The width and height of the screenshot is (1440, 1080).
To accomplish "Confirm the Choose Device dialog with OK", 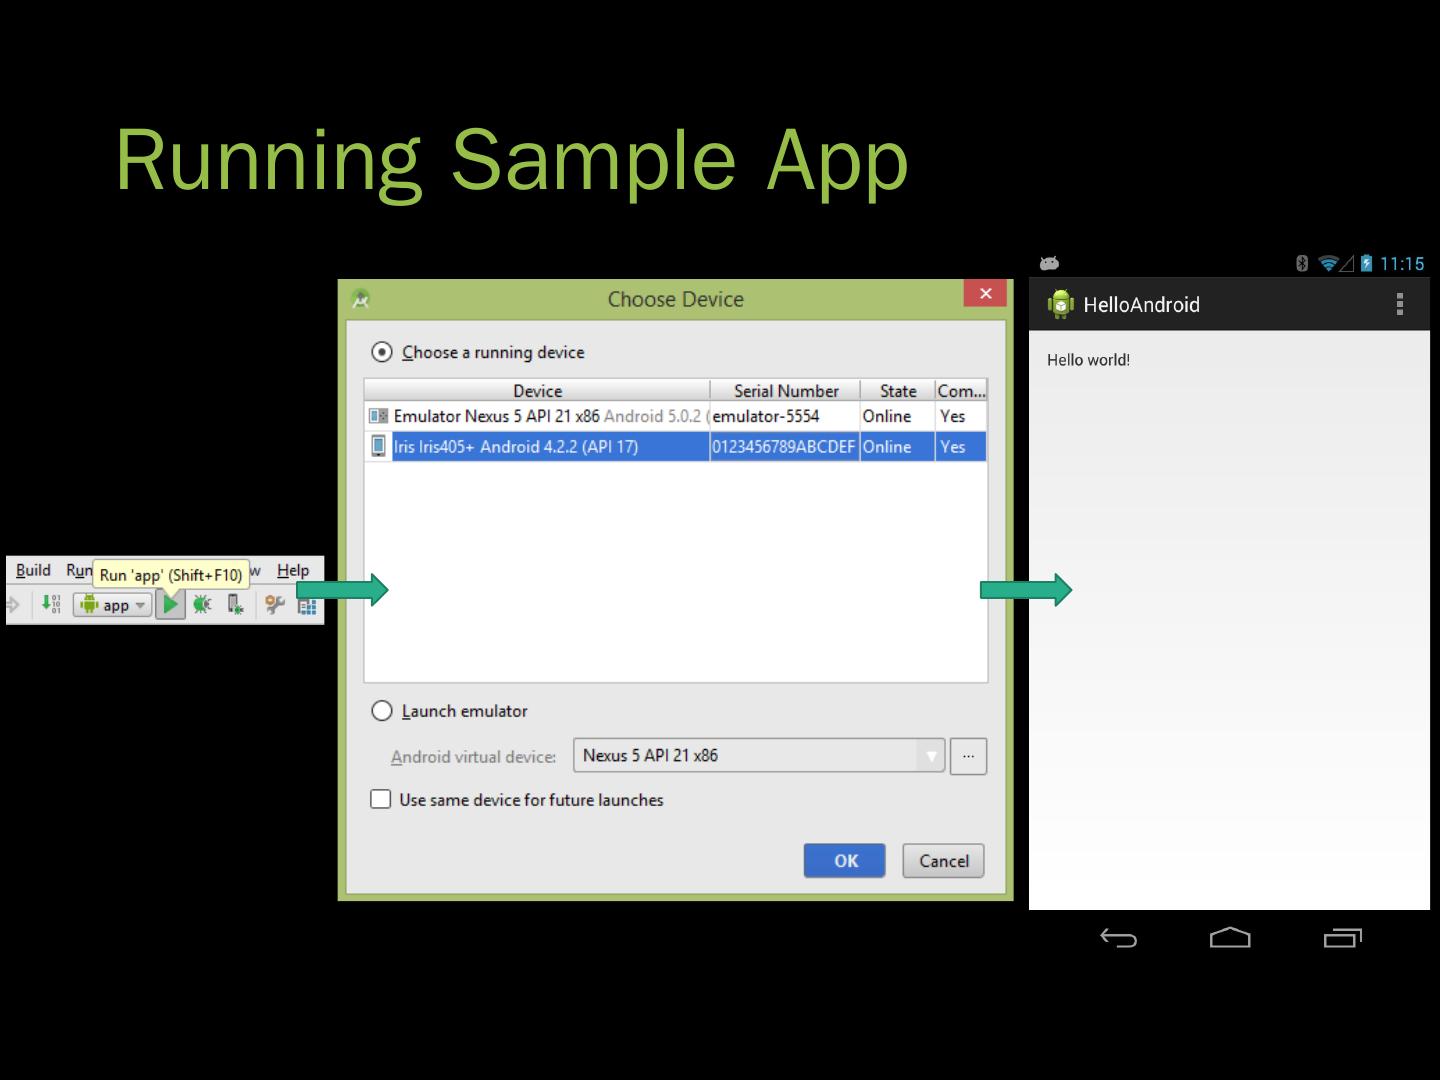I will pyautogui.click(x=845, y=861).
